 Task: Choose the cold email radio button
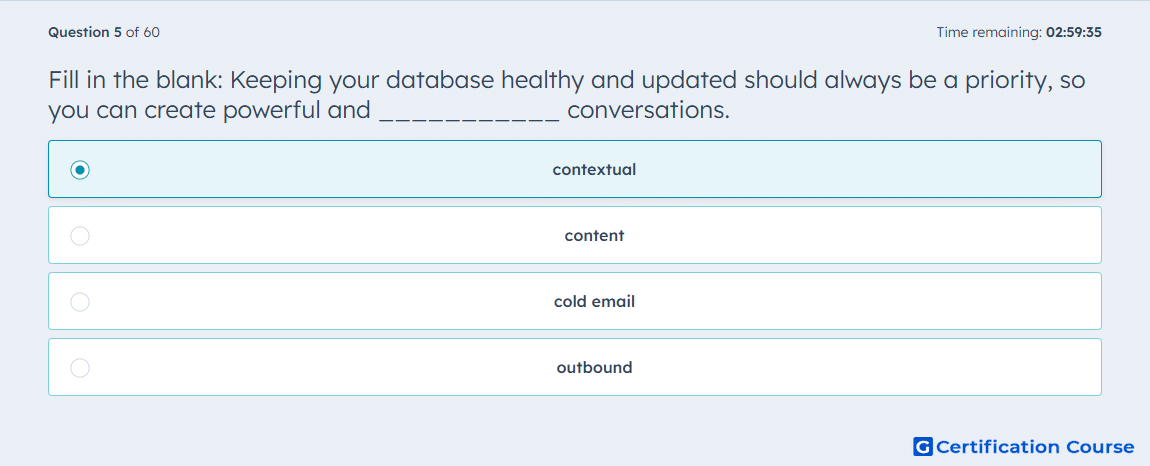[x=80, y=302]
